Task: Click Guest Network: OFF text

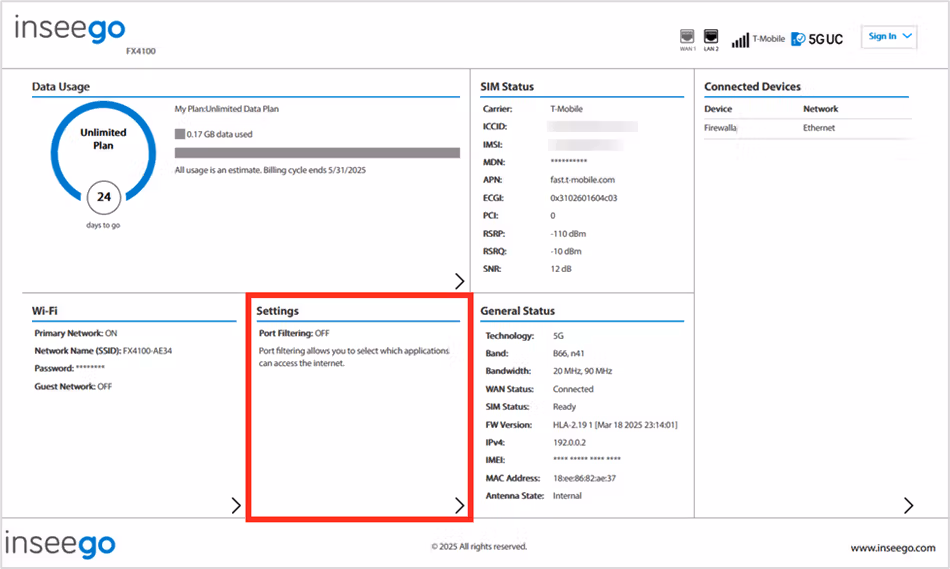Action: pos(73,387)
